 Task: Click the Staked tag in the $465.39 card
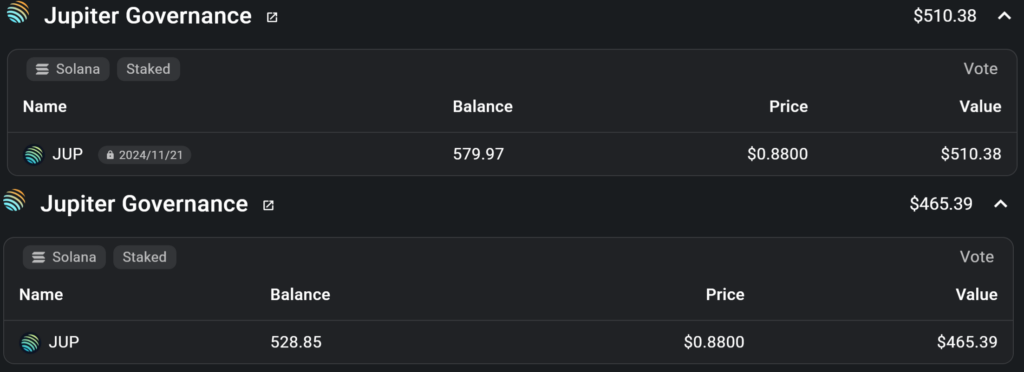144,257
